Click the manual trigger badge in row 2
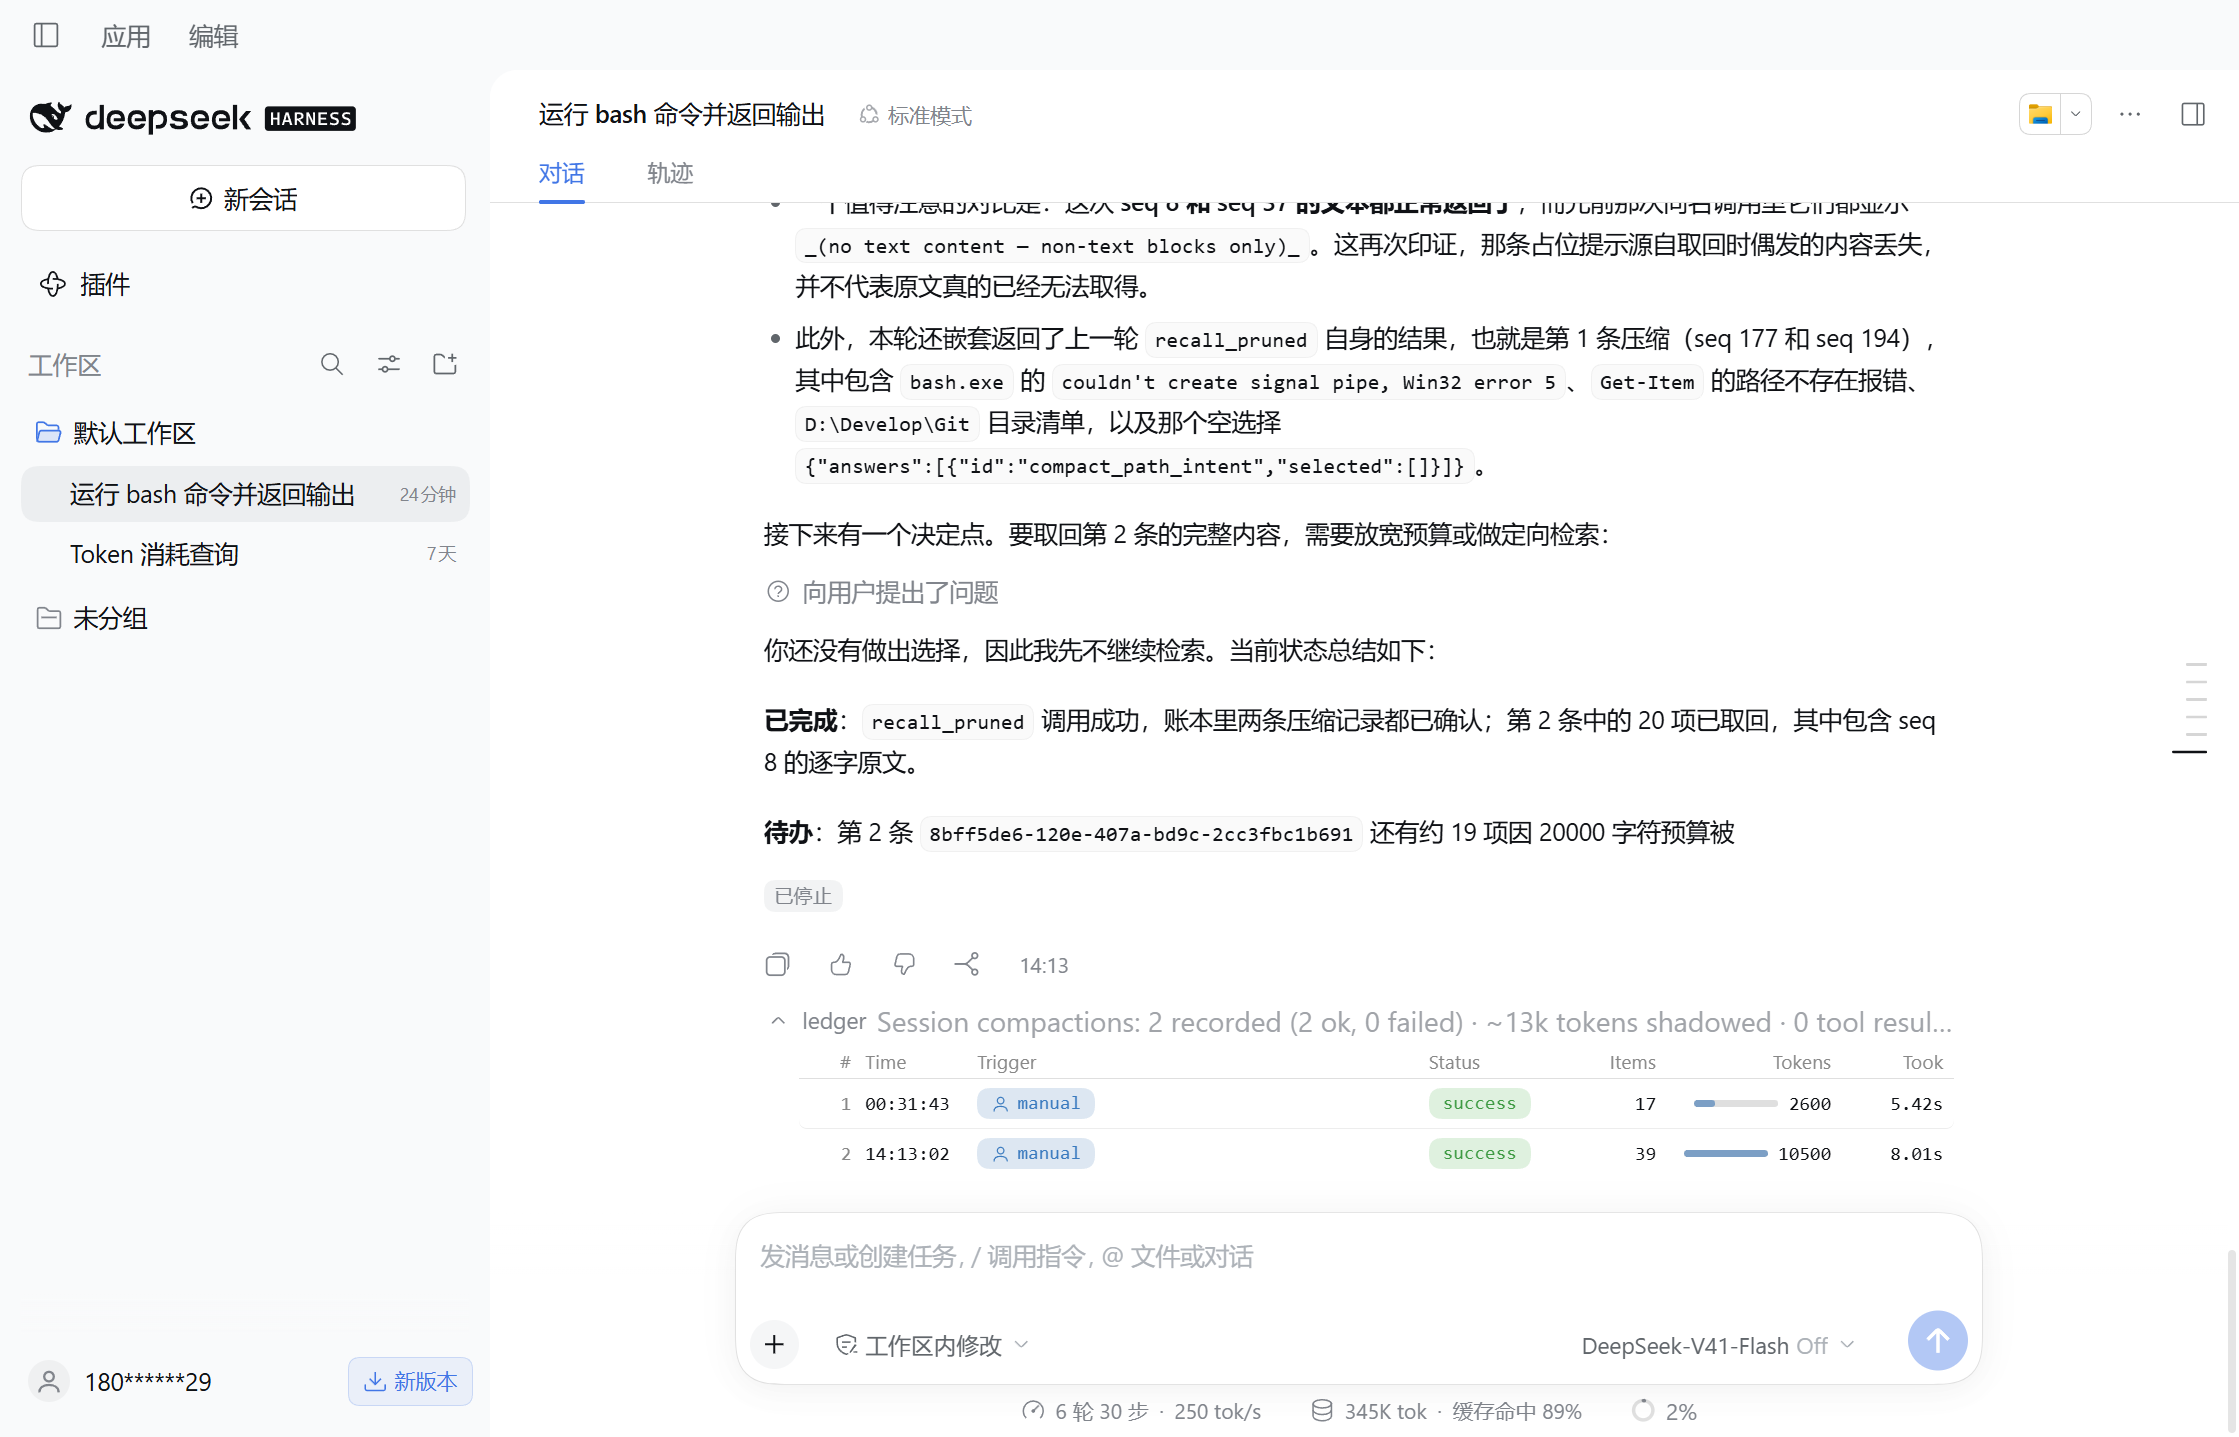This screenshot has height=1437, width=2239. (1036, 1154)
